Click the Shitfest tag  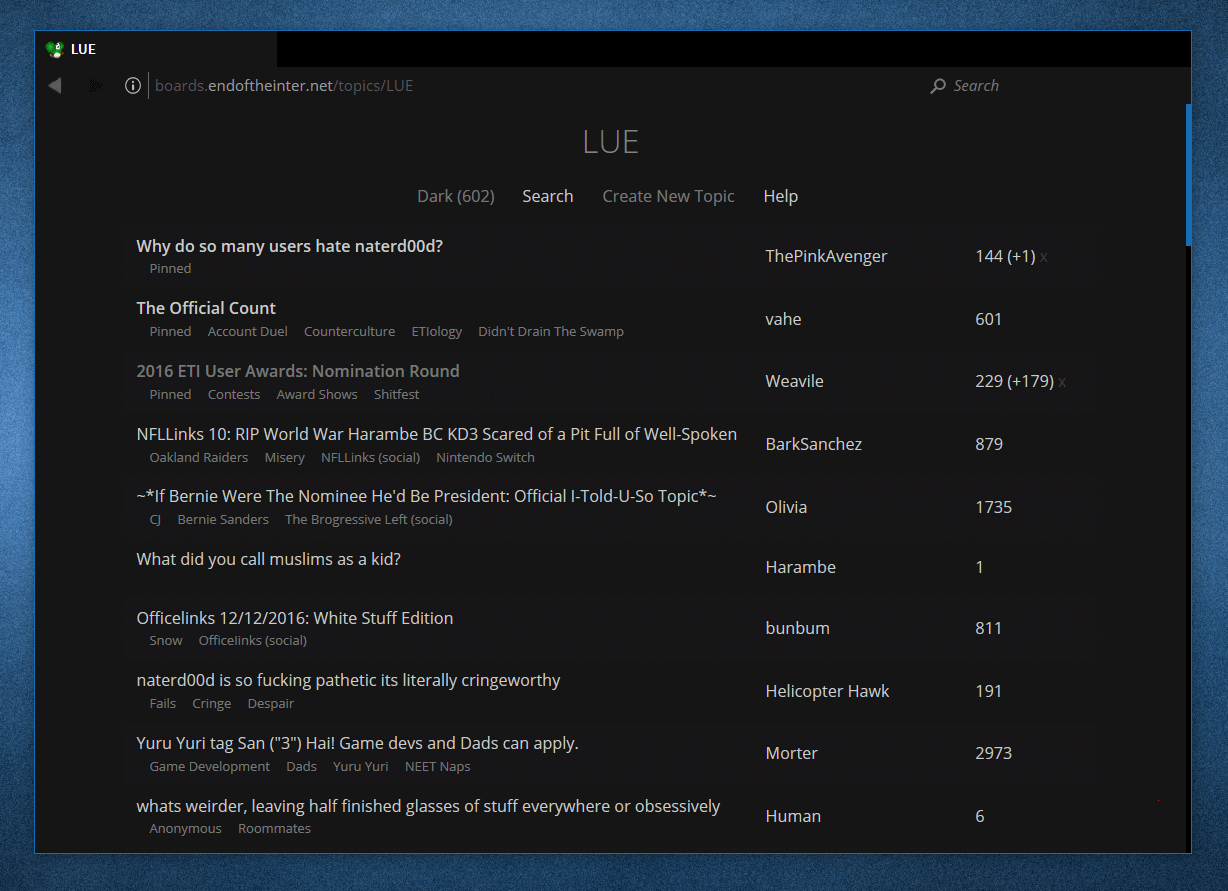pyautogui.click(x=397, y=395)
